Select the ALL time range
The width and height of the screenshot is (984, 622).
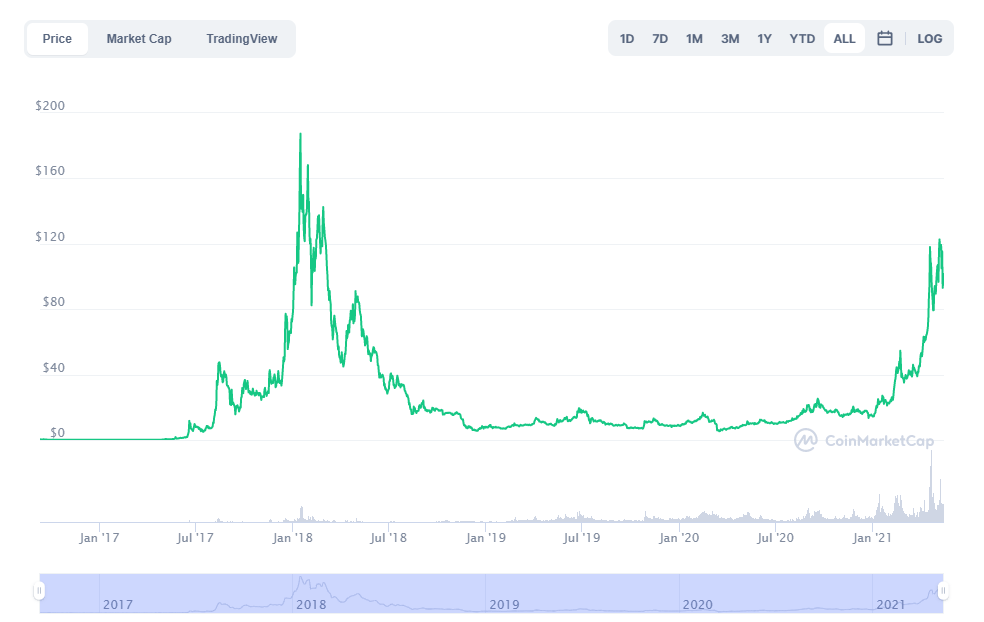(x=844, y=38)
